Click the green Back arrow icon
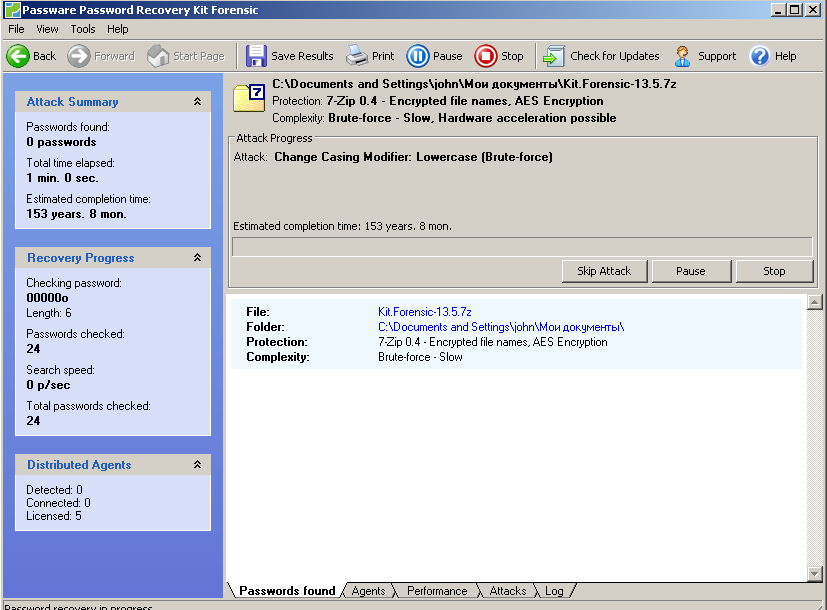 [x=18, y=56]
